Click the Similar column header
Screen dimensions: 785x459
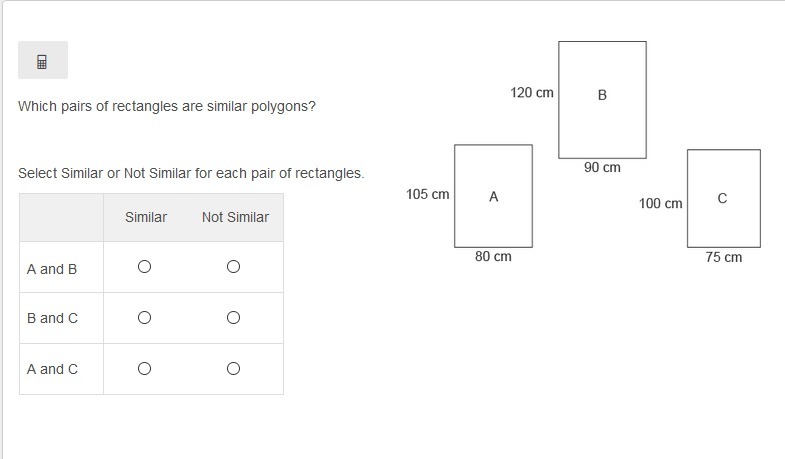pyautogui.click(x=146, y=217)
